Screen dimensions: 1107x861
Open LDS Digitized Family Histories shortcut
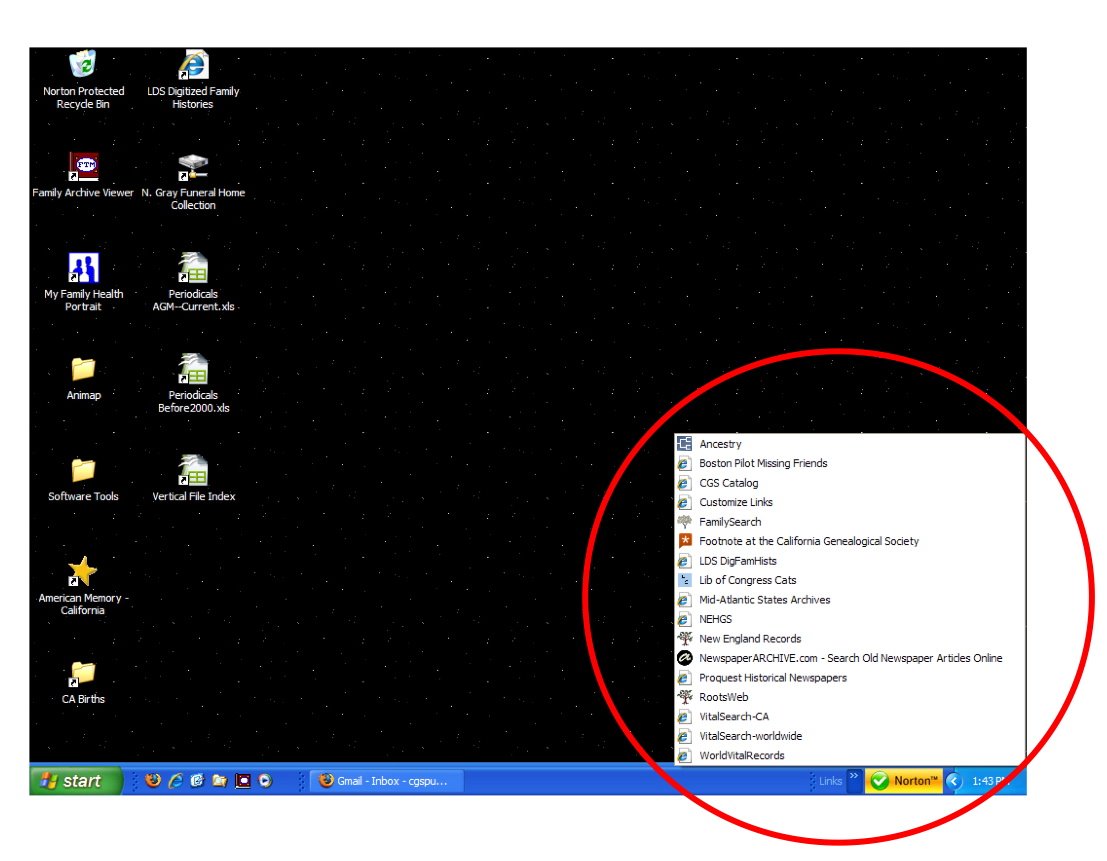point(193,78)
